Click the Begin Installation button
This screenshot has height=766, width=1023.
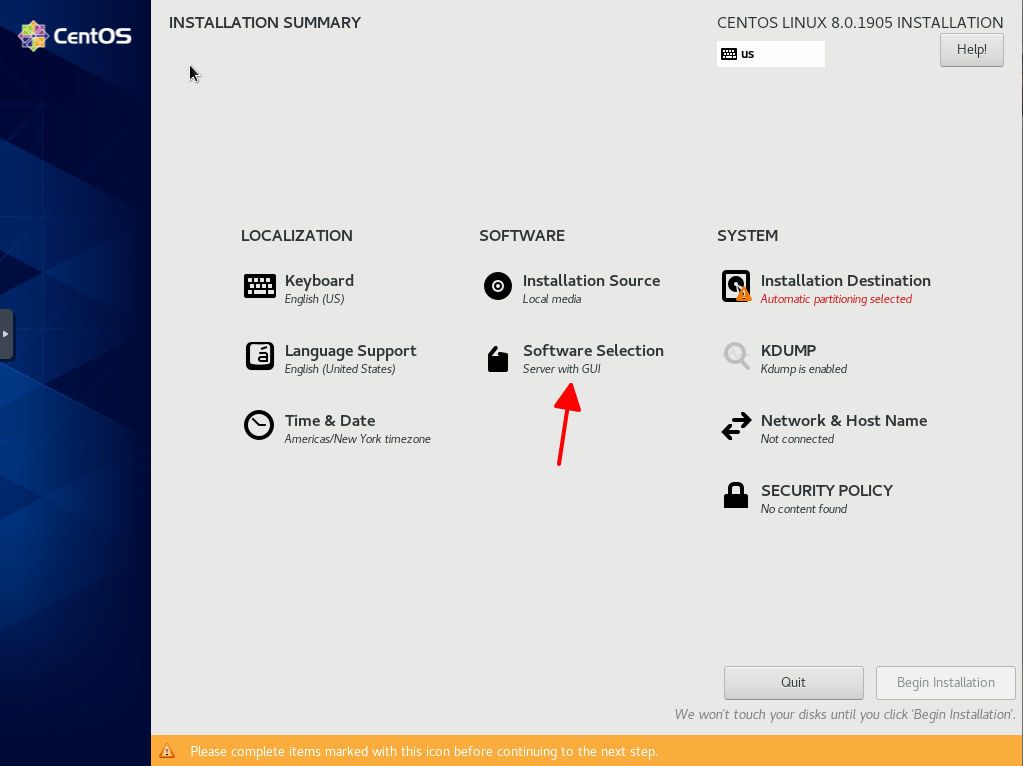click(945, 682)
